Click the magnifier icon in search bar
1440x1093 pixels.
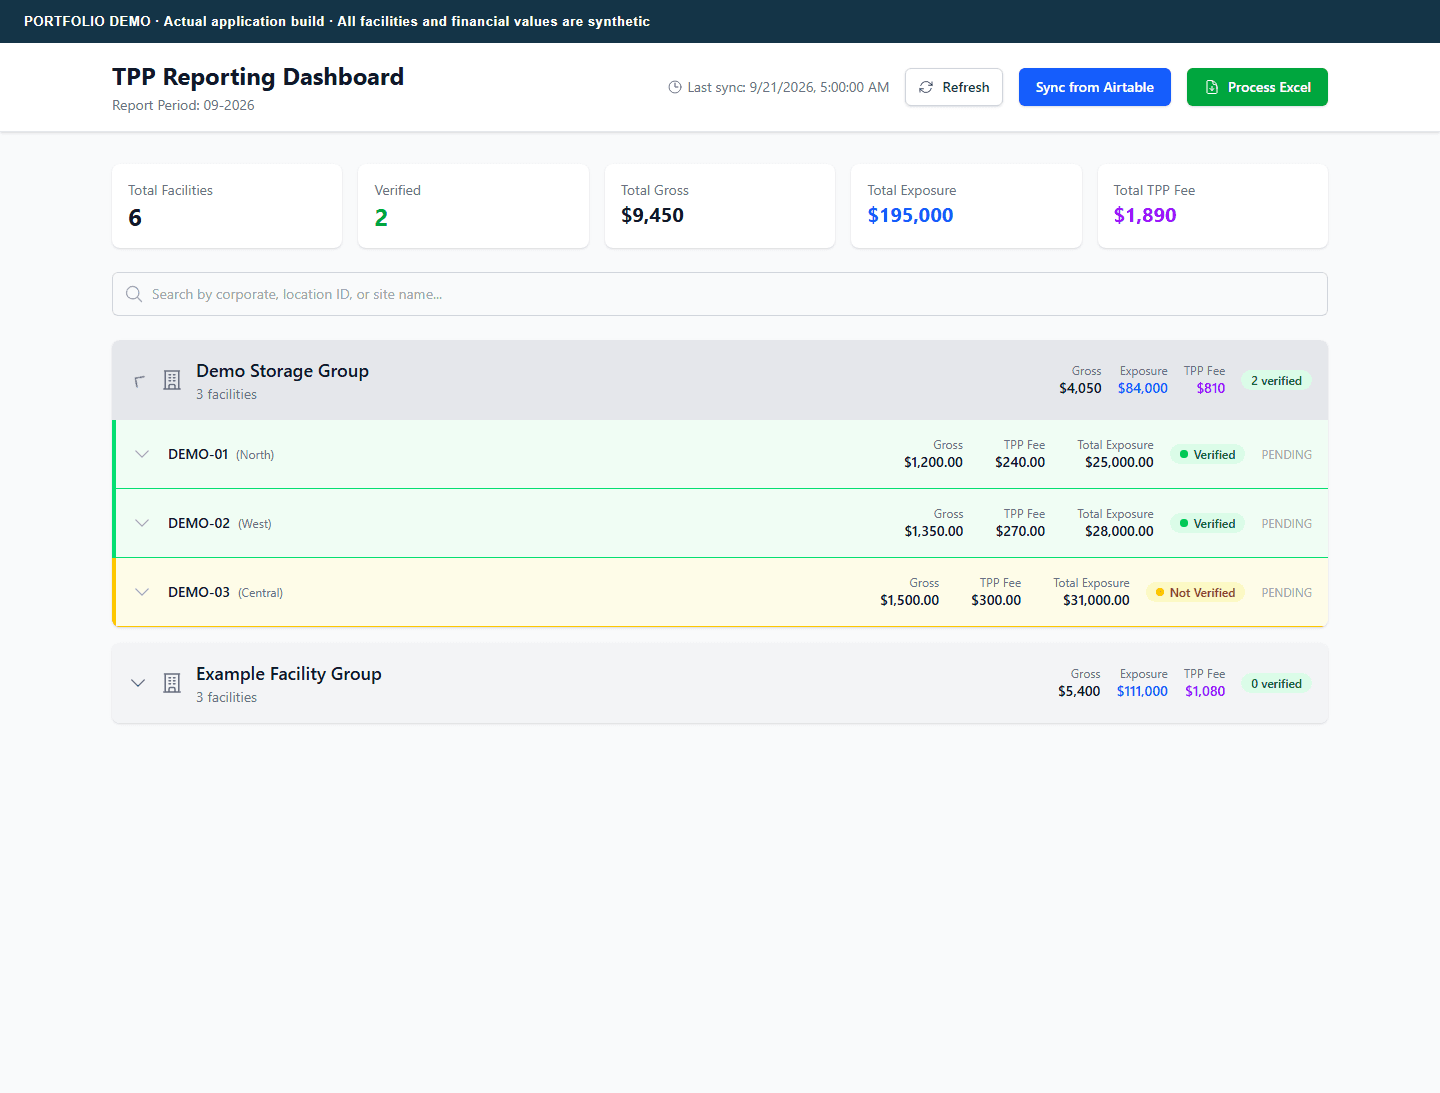(x=134, y=294)
